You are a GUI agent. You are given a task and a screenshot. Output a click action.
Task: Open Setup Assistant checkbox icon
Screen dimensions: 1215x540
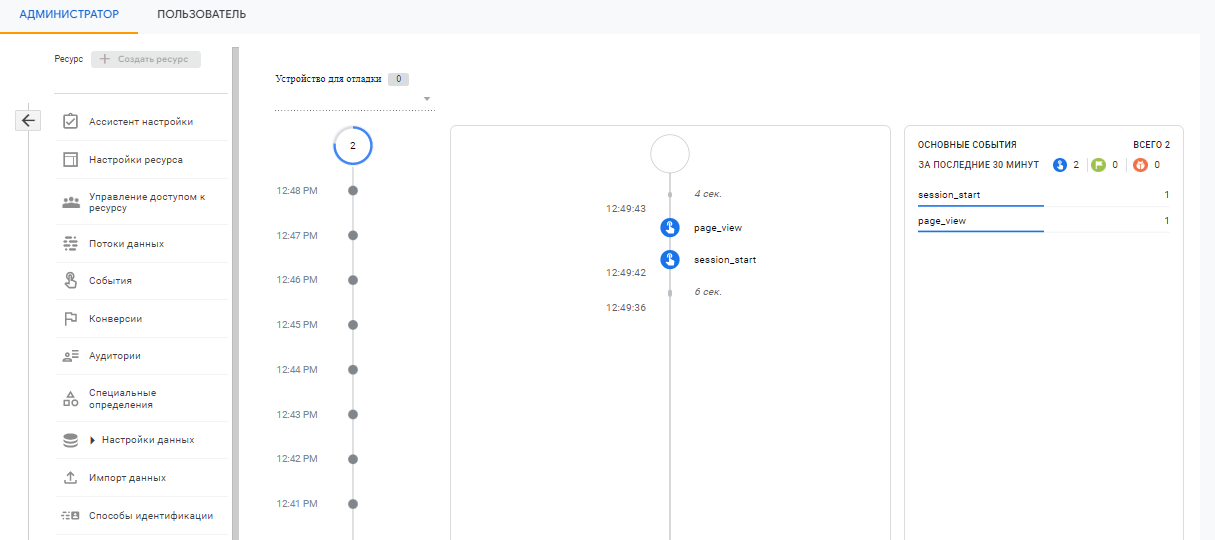70,121
